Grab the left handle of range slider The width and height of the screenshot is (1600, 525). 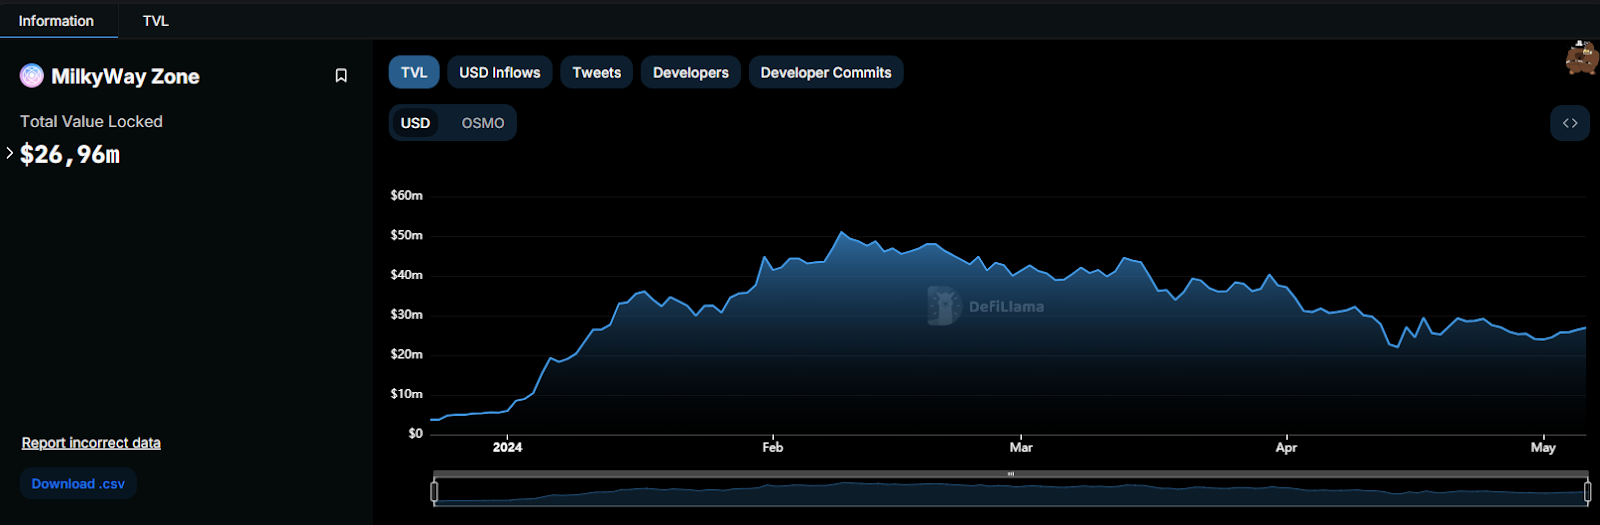click(x=434, y=491)
